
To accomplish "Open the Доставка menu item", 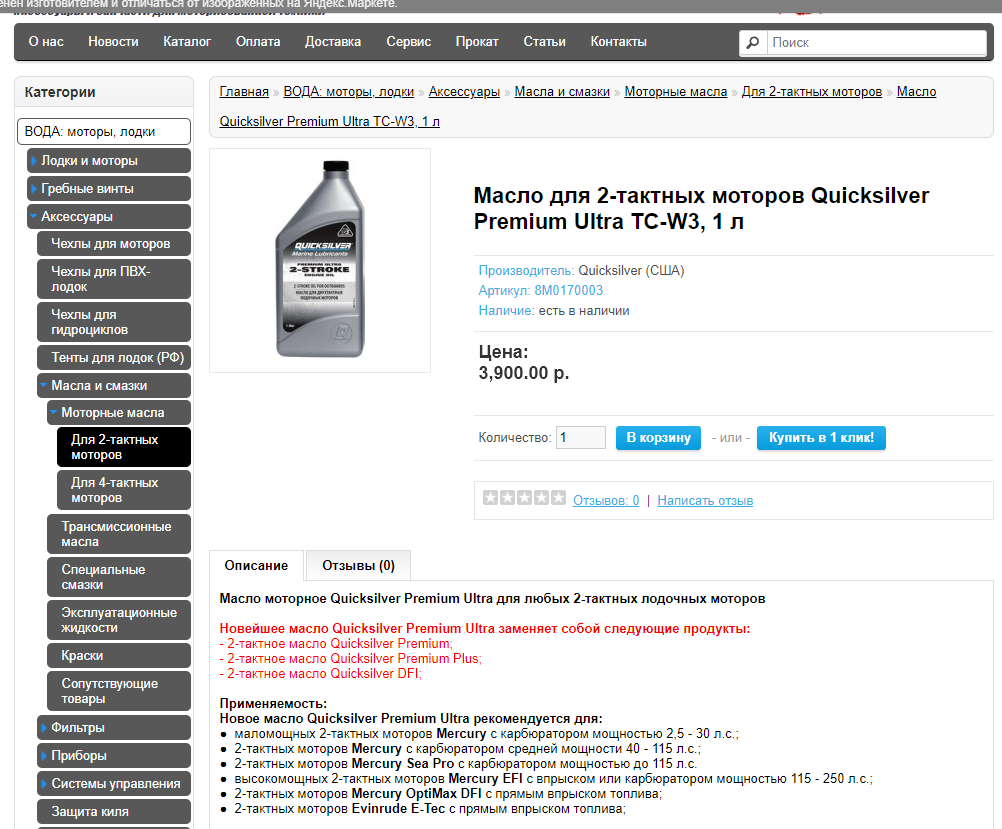I will [333, 42].
